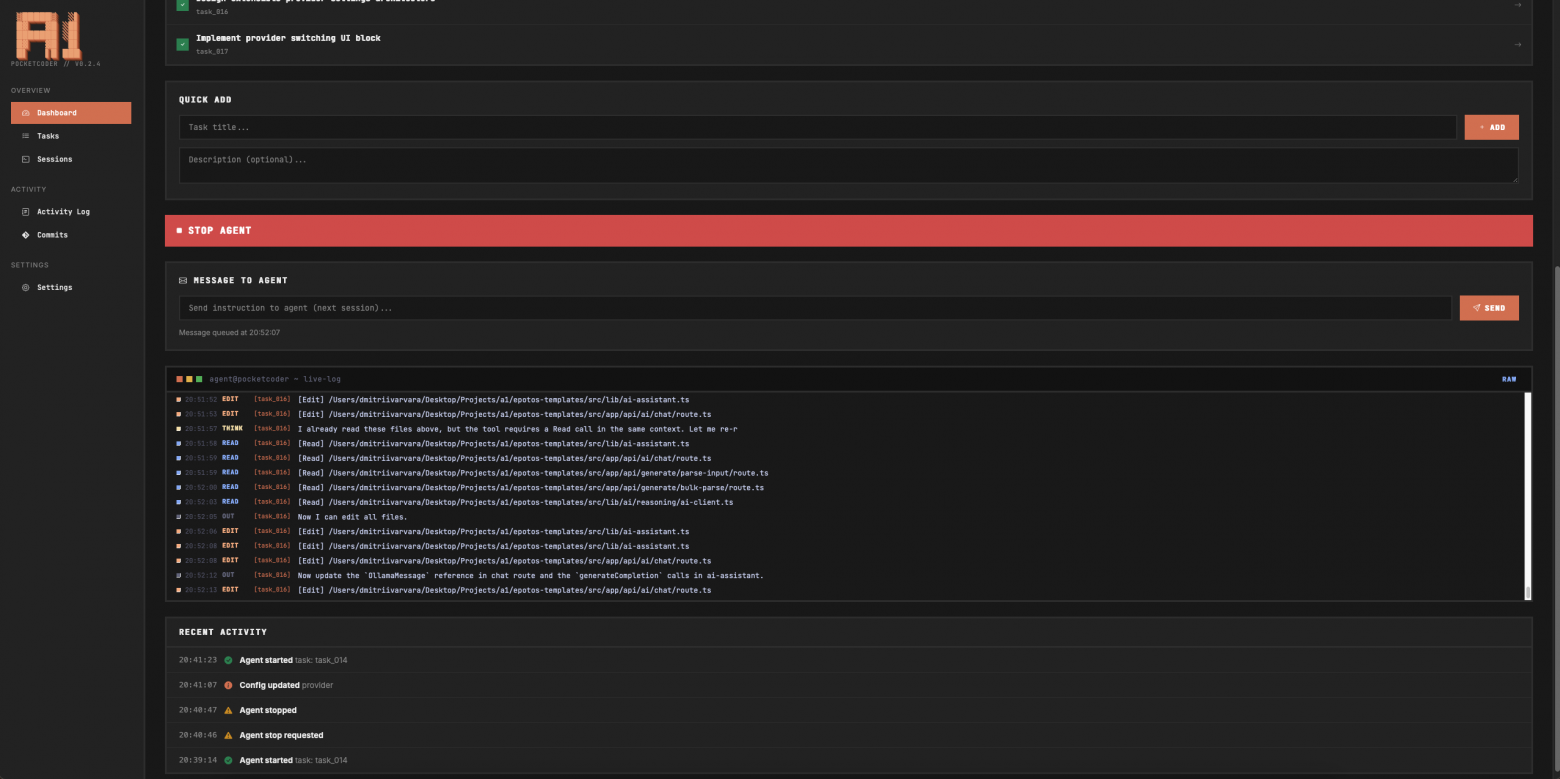This screenshot has width=1560, height=779.
Task: Click the 'POCKETCODER // v0.2.4' version text
Action: point(56,64)
